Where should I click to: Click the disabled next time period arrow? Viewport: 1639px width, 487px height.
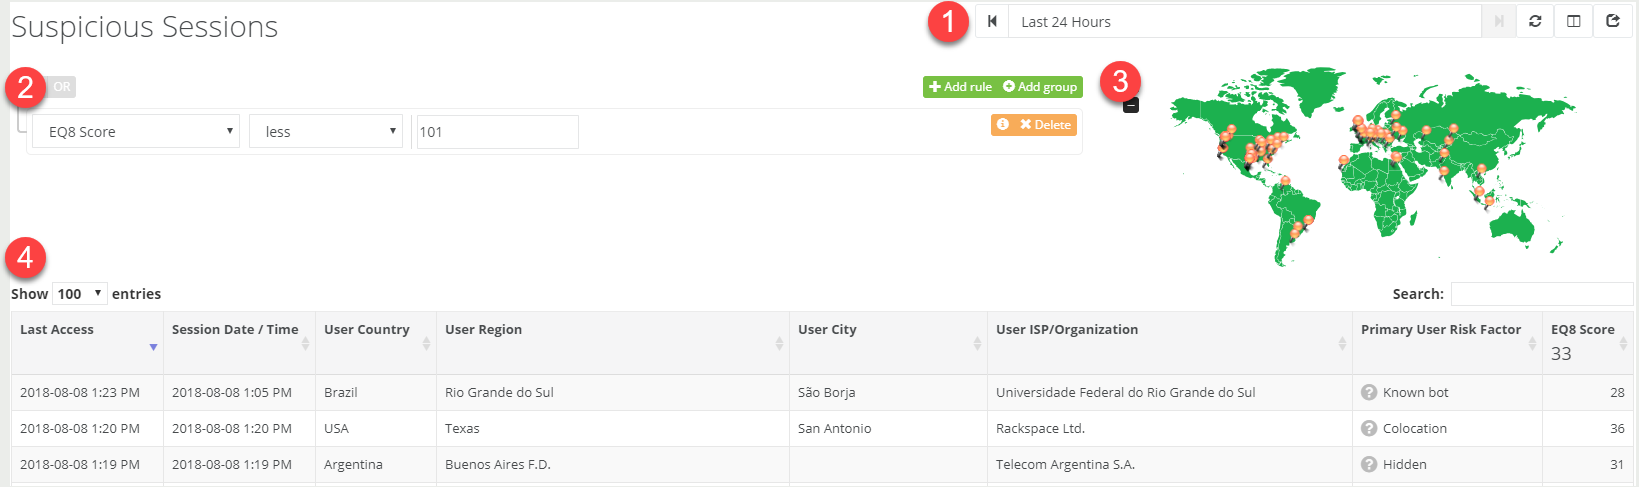(1499, 21)
